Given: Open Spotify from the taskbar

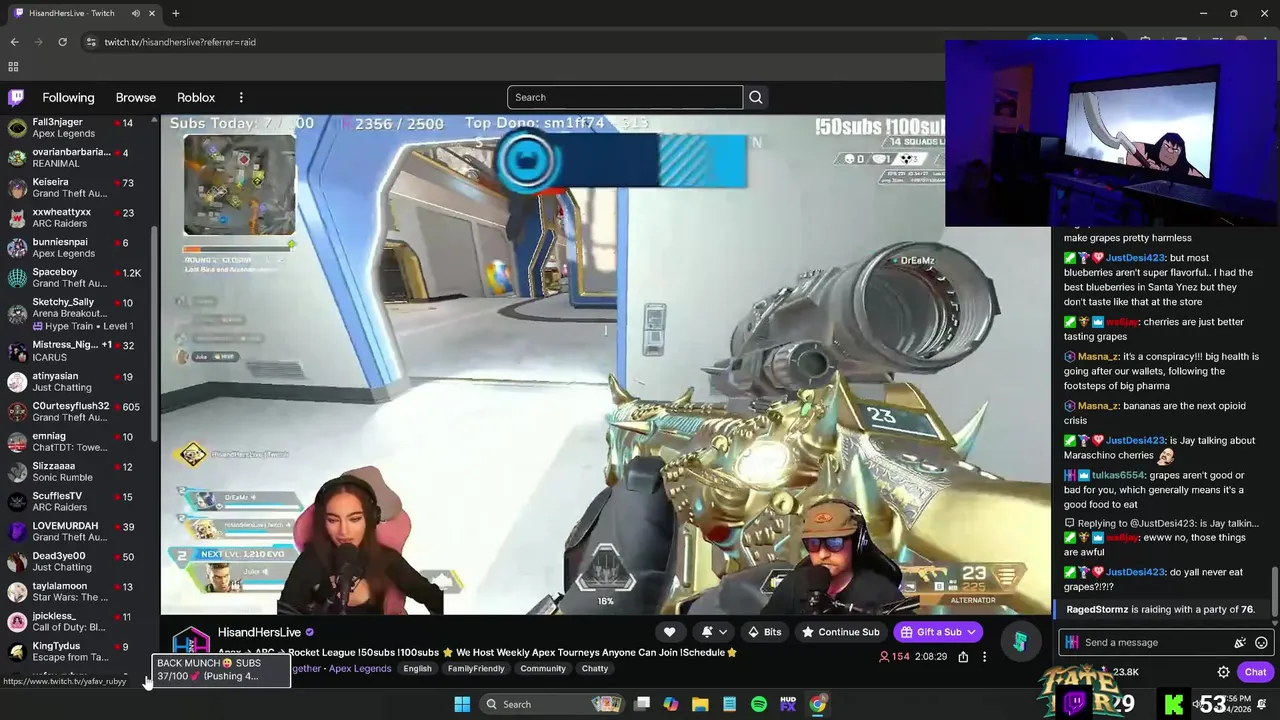Looking at the screenshot, I should tap(759, 704).
